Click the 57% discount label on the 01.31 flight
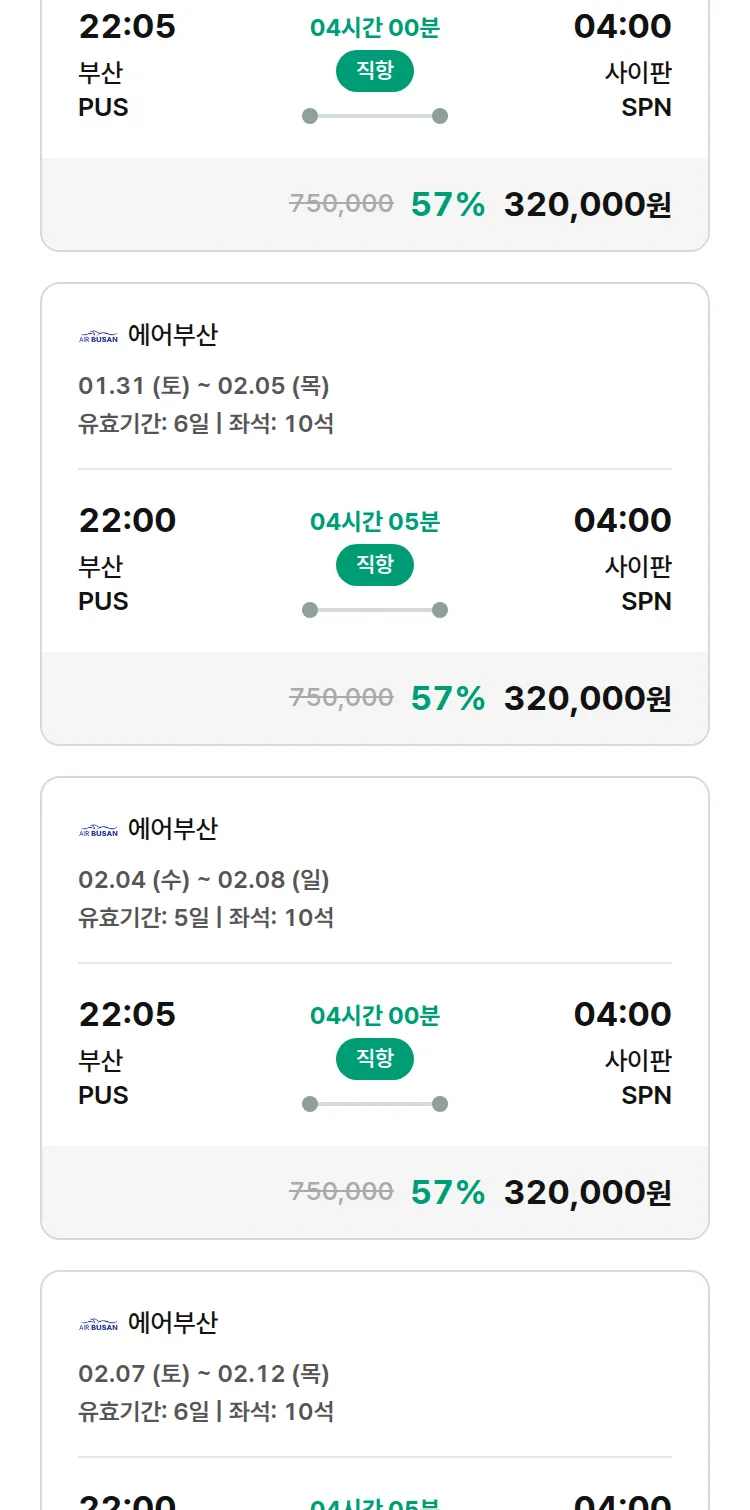This screenshot has height=1510, width=750. (448, 698)
